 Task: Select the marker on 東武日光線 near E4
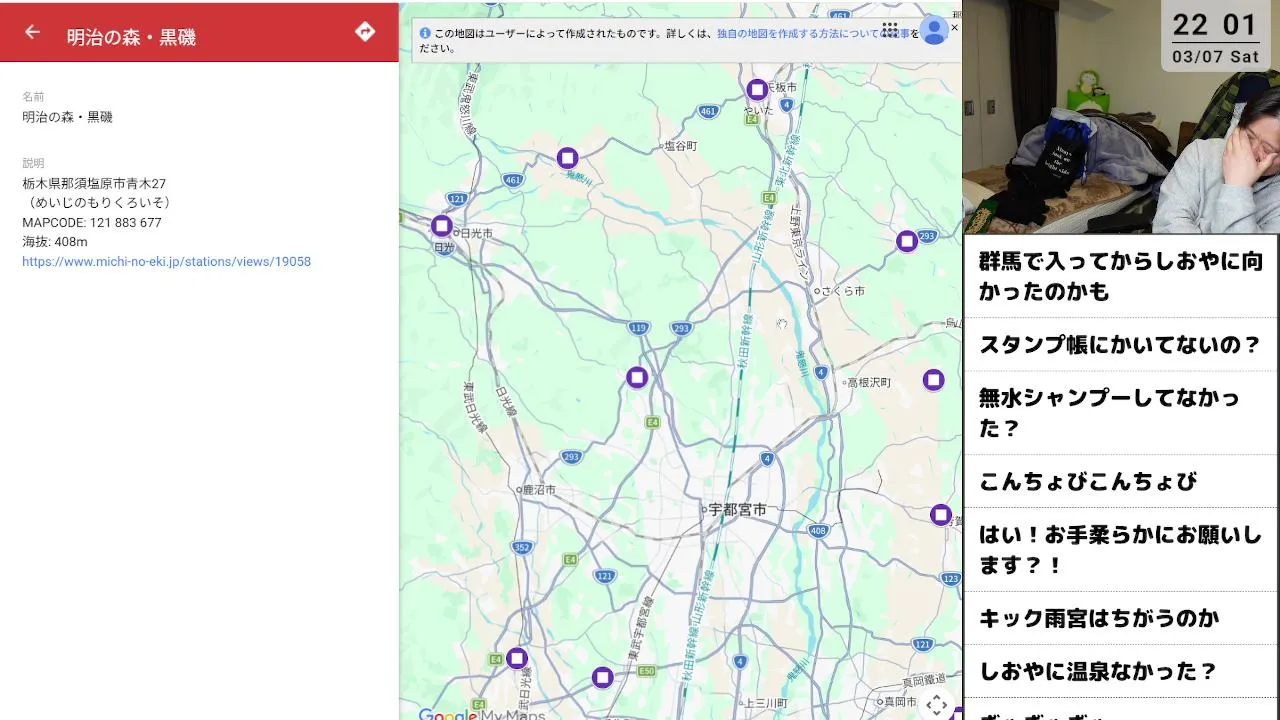pos(516,658)
